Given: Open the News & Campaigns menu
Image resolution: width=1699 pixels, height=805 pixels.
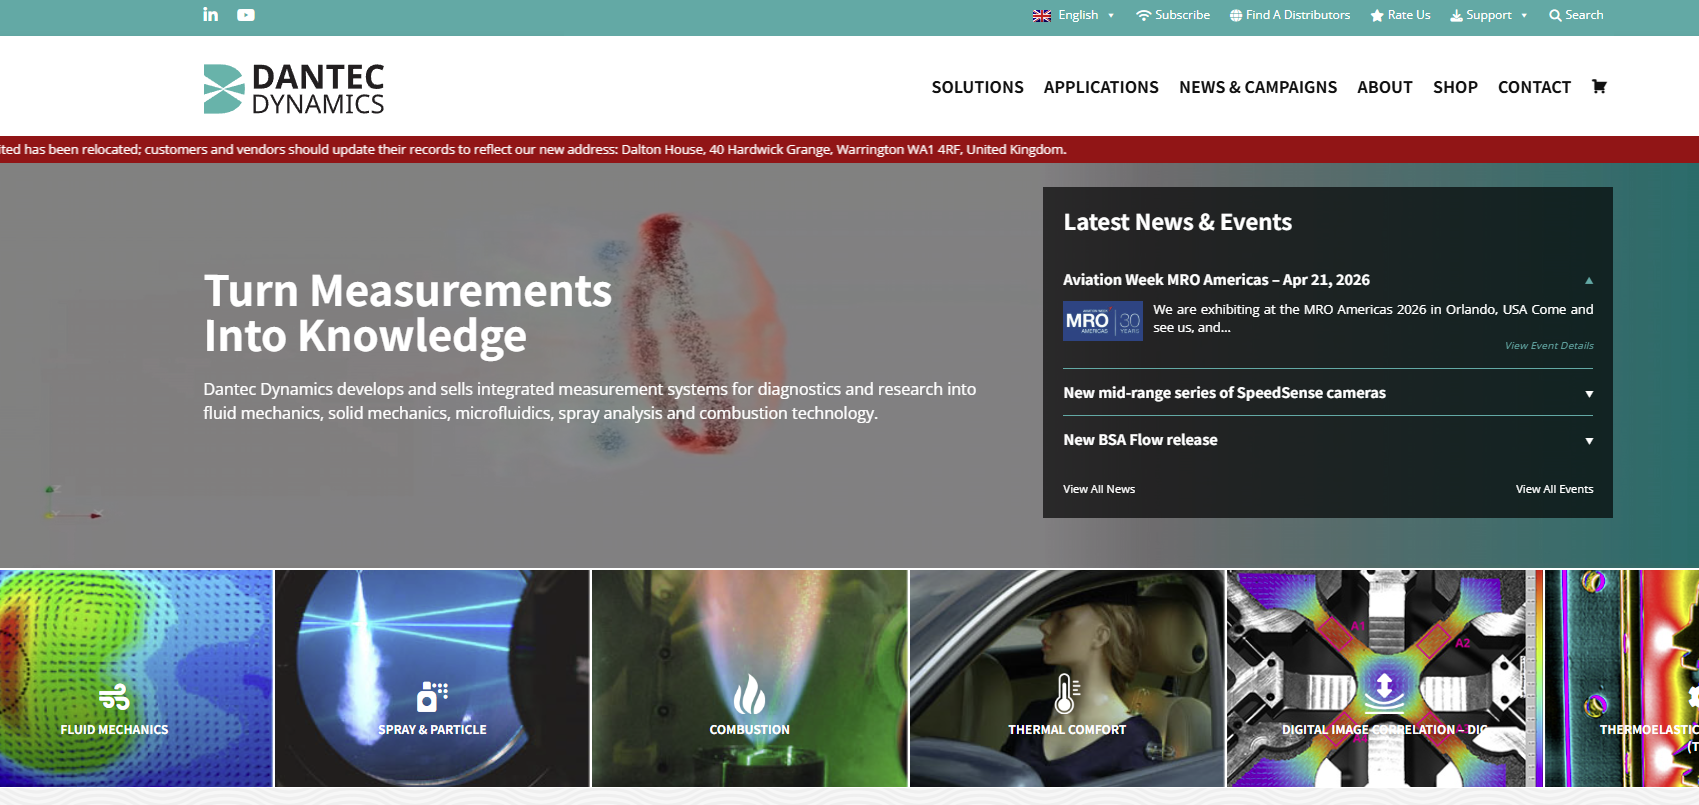Looking at the screenshot, I should 1258,87.
